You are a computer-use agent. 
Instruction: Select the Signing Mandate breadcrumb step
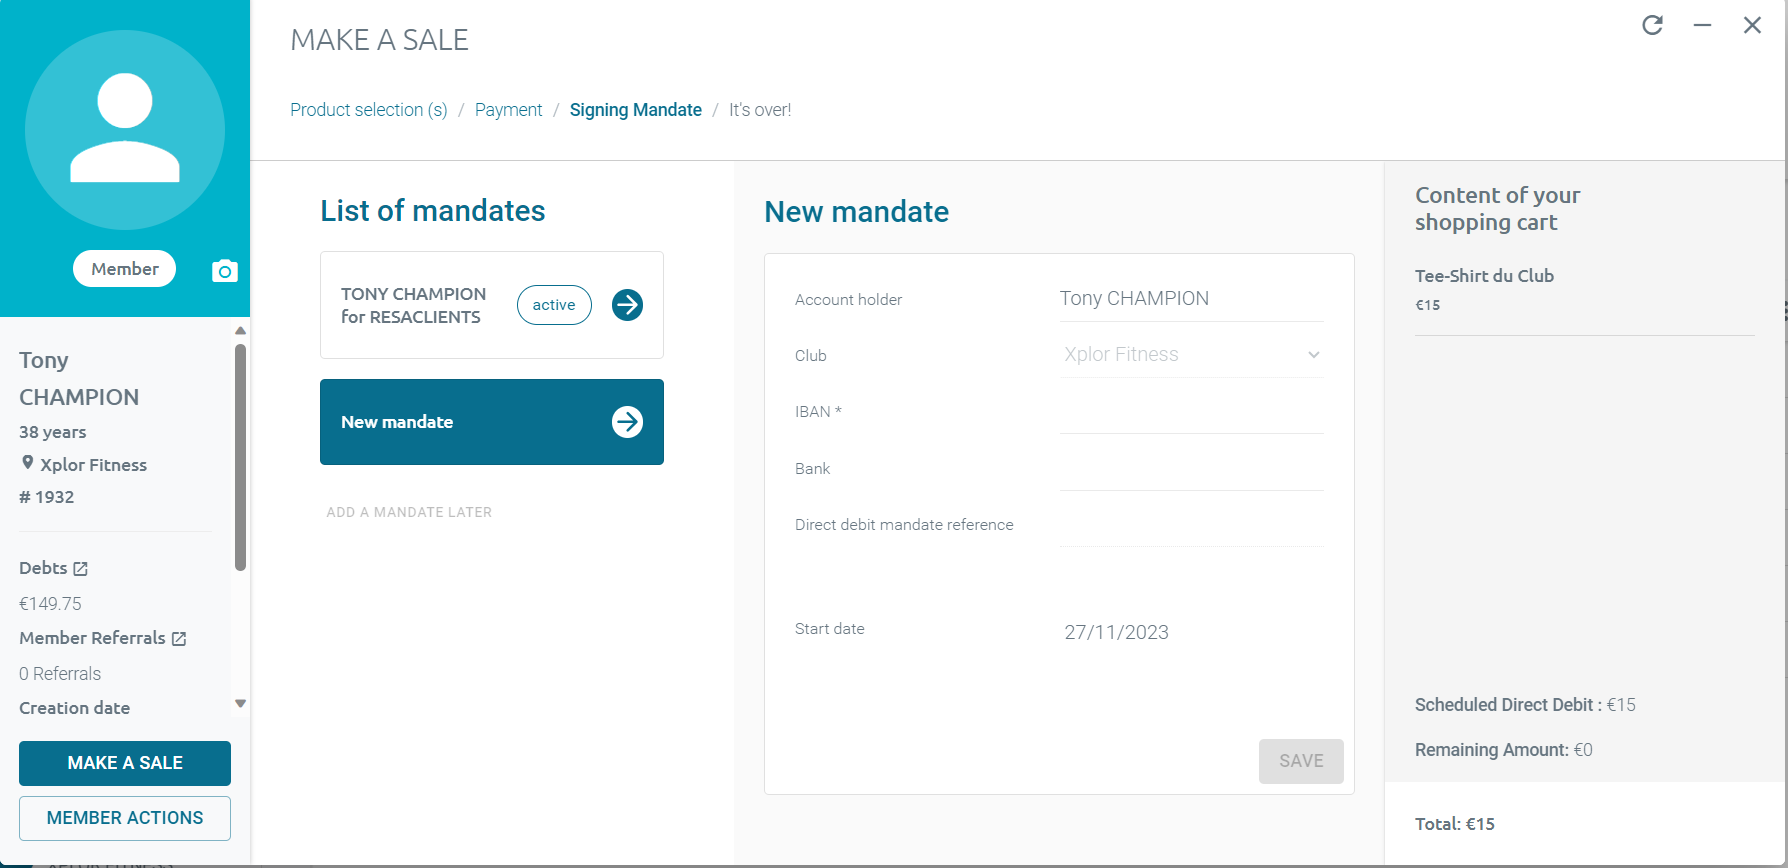point(635,110)
